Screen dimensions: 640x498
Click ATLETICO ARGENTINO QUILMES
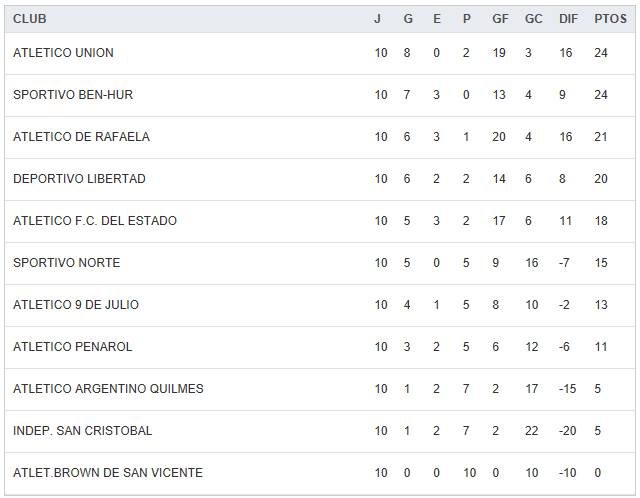[108, 389]
